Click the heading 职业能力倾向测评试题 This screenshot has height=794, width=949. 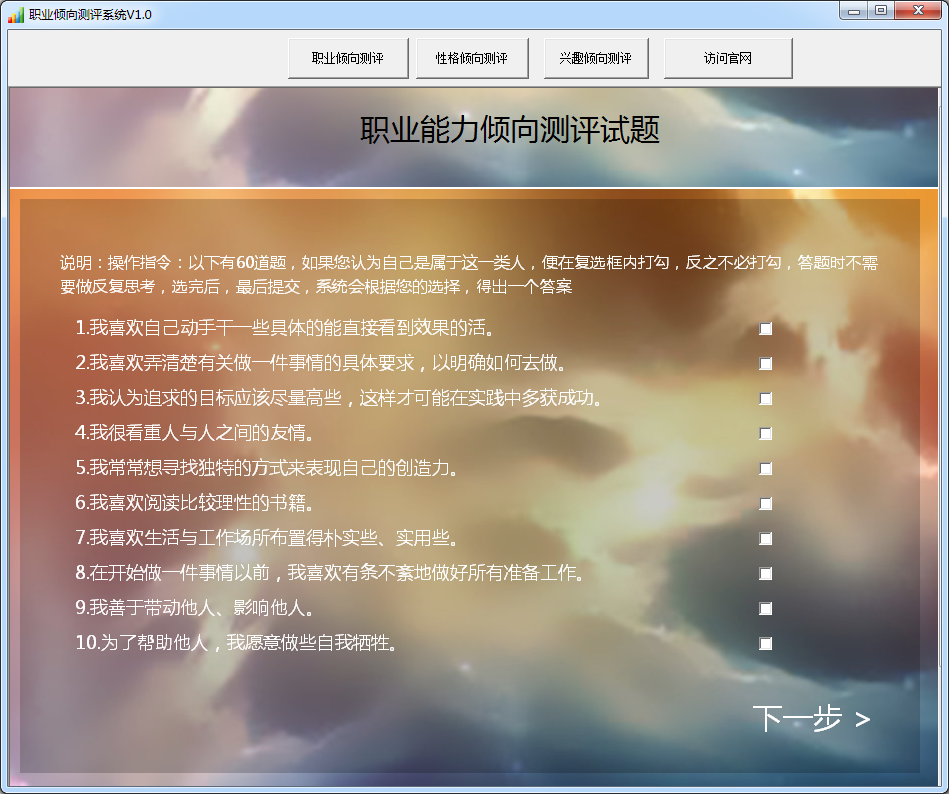(510, 130)
